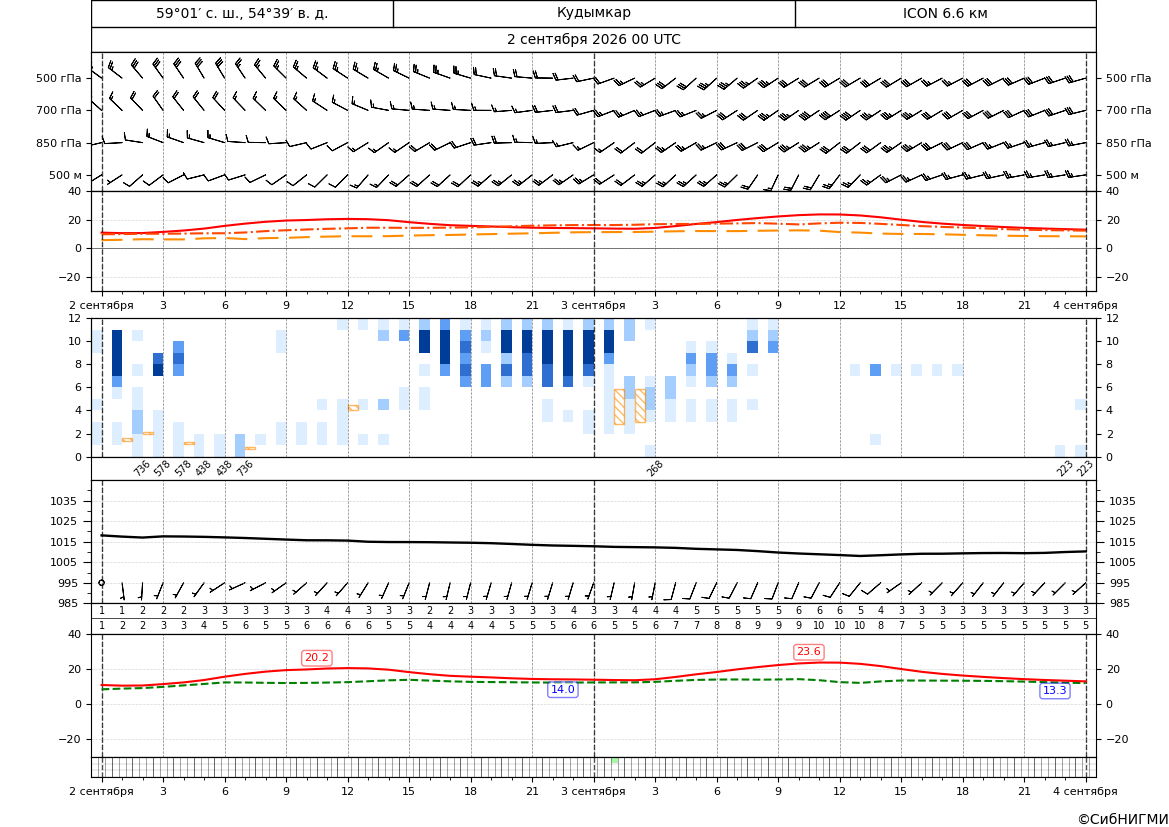Click 2 сентября label below upper temperature chart
The height and width of the screenshot is (827, 1169).
[x=101, y=305]
